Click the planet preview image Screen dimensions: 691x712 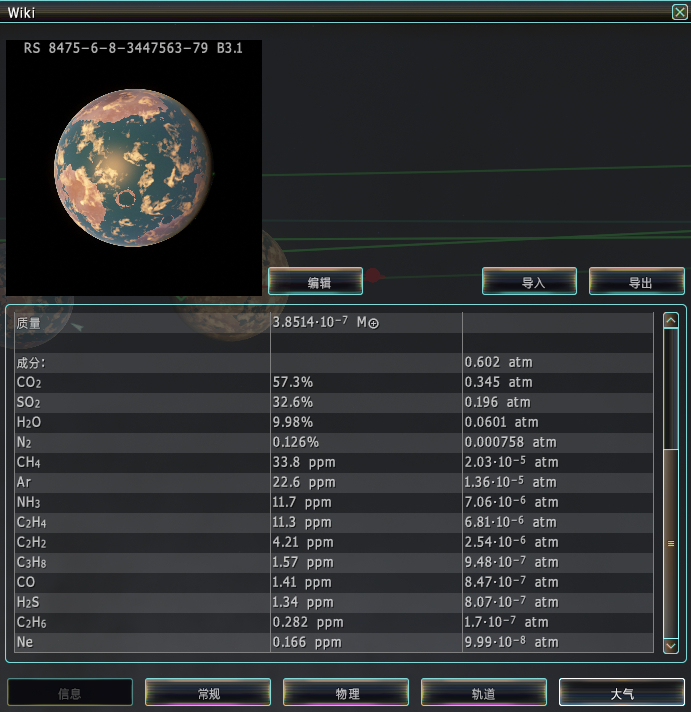pyautogui.click(x=134, y=168)
